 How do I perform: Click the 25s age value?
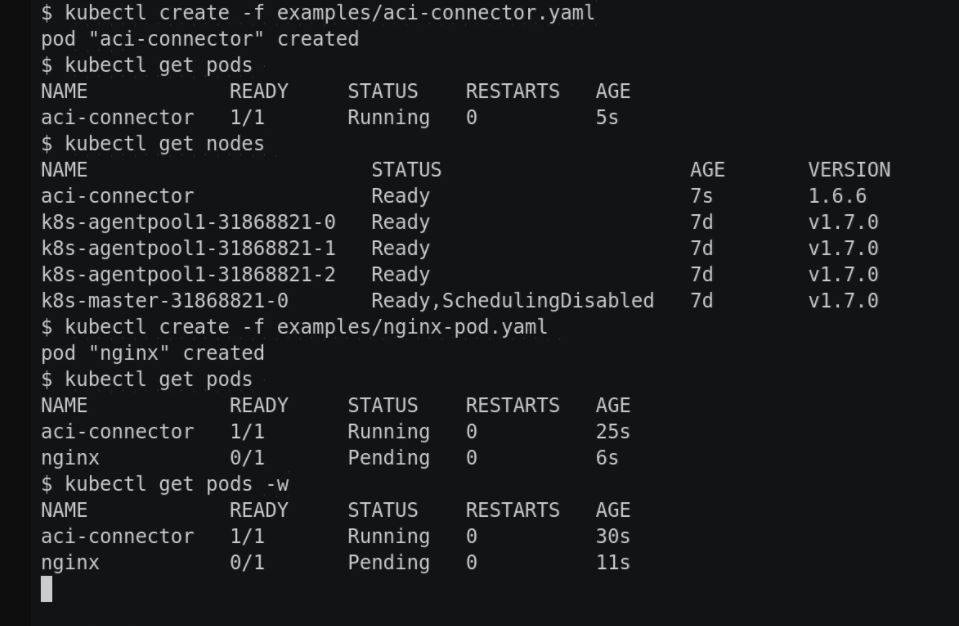613,432
